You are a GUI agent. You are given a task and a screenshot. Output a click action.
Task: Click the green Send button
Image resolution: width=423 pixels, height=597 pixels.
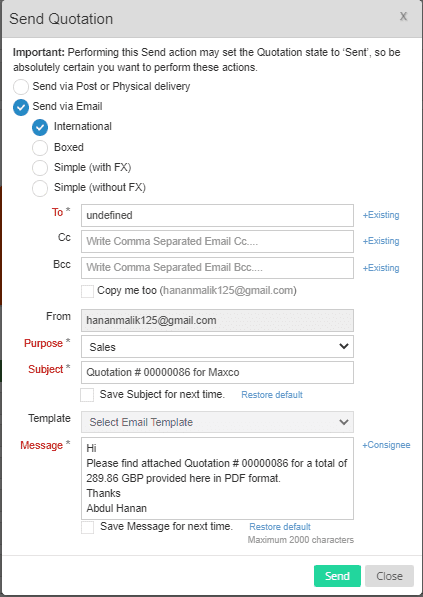pyautogui.click(x=337, y=576)
